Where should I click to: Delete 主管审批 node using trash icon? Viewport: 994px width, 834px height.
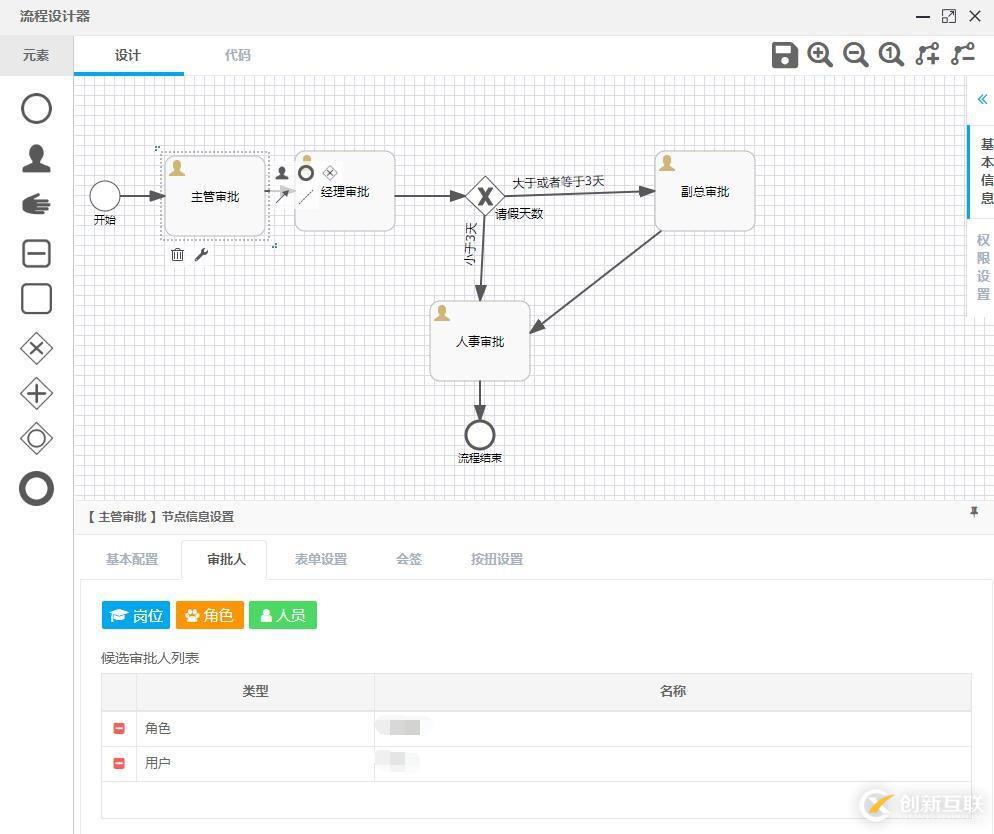tap(177, 254)
